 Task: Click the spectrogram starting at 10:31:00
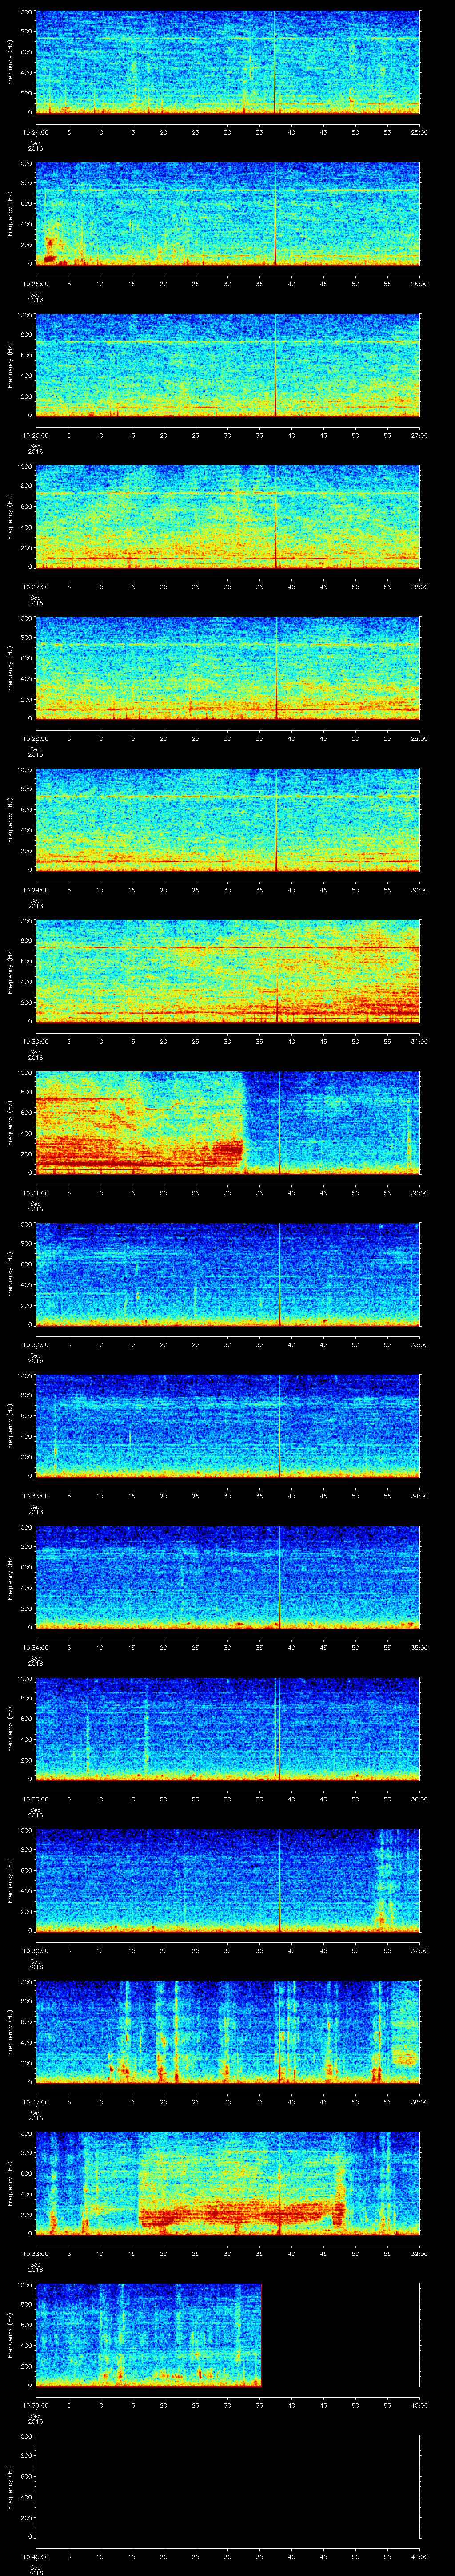227,1123
